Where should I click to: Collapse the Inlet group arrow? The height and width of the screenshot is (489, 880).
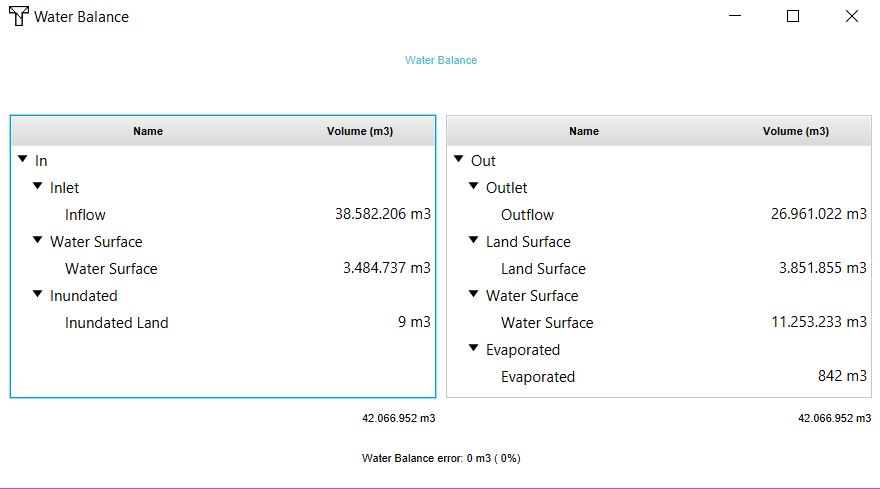[x=38, y=186]
